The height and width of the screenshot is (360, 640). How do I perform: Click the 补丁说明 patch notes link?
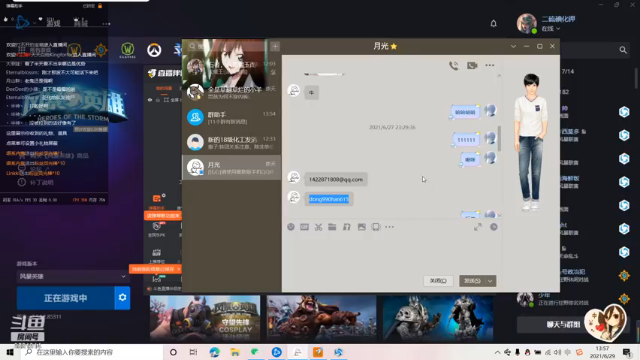[42, 182]
